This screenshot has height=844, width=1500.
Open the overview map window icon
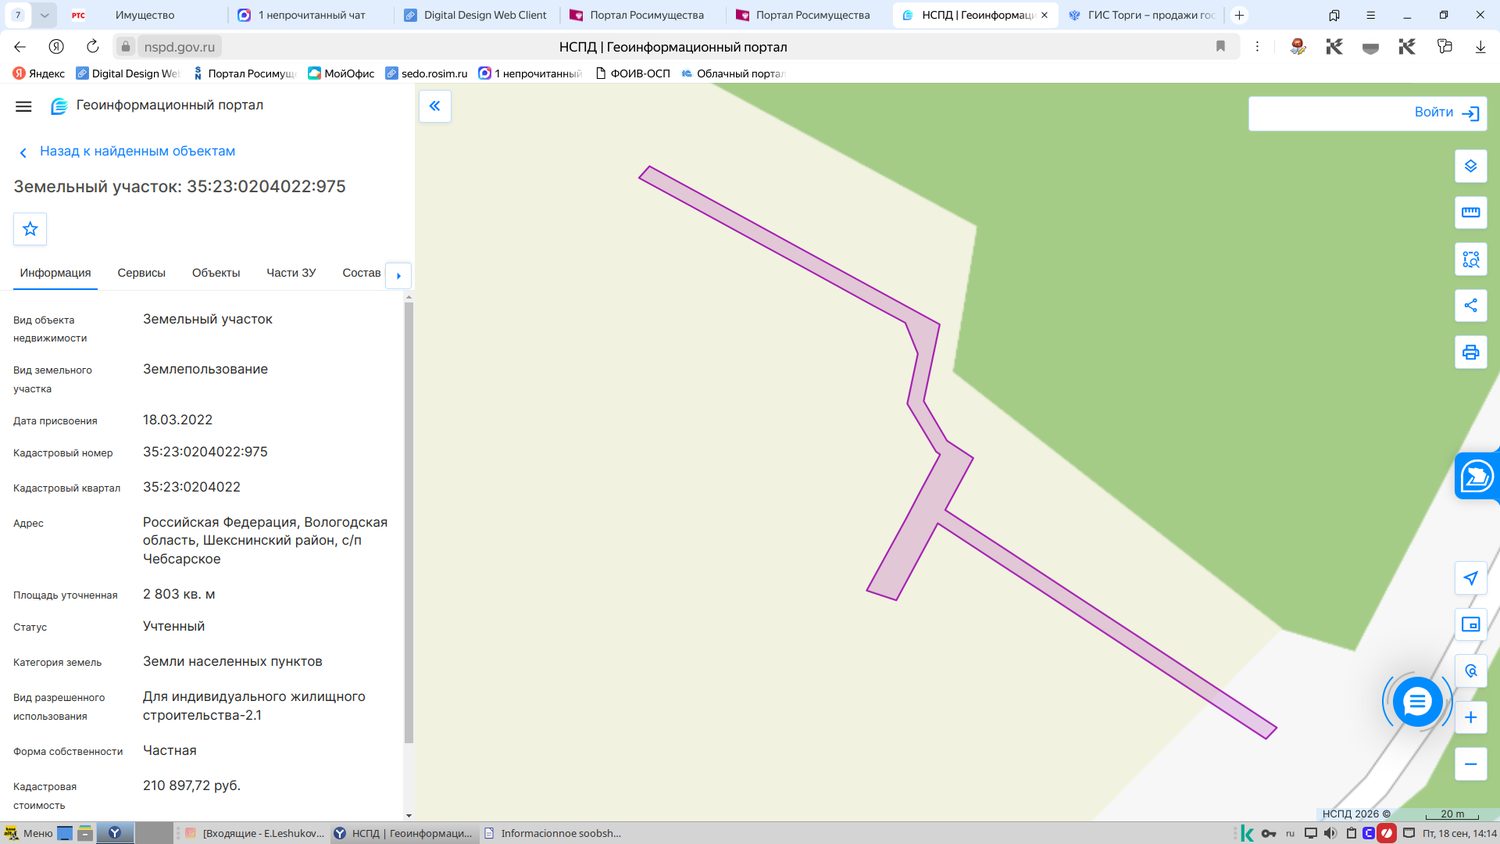pos(1470,624)
